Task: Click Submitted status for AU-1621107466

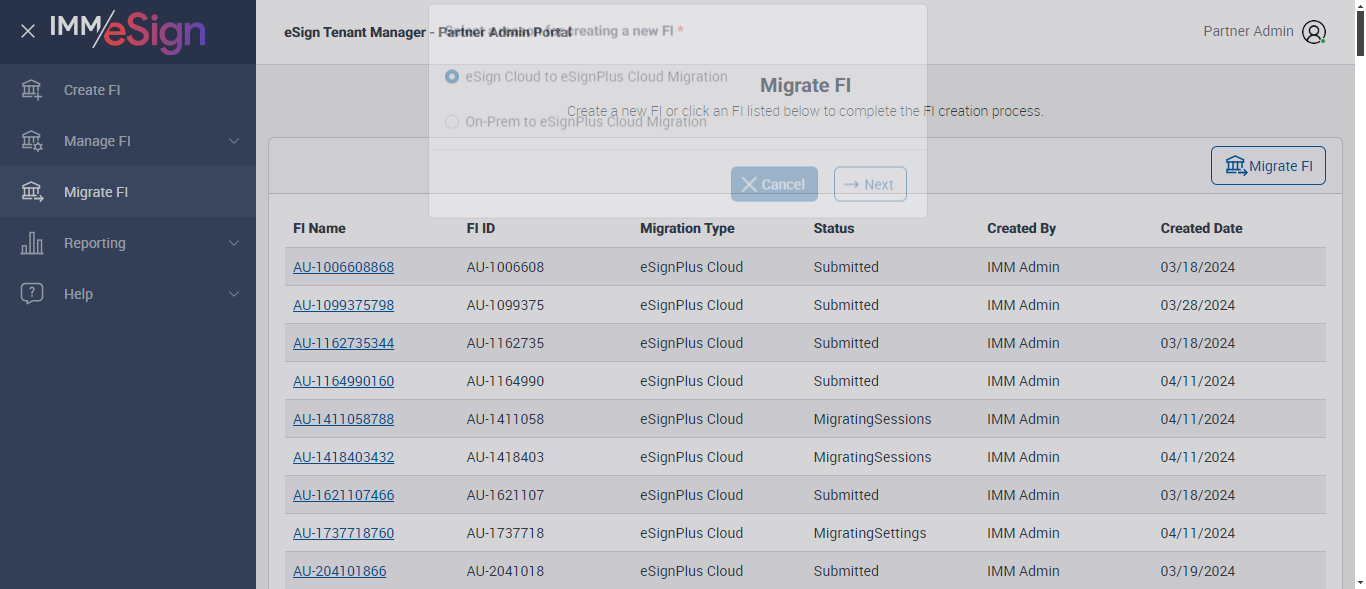Action: [846, 495]
